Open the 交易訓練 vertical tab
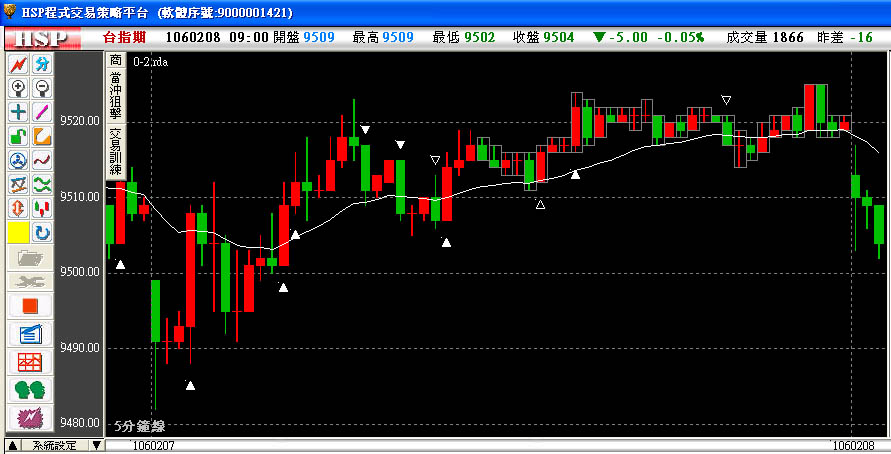The height and width of the screenshot is (454, 891). tap(115, 151)
